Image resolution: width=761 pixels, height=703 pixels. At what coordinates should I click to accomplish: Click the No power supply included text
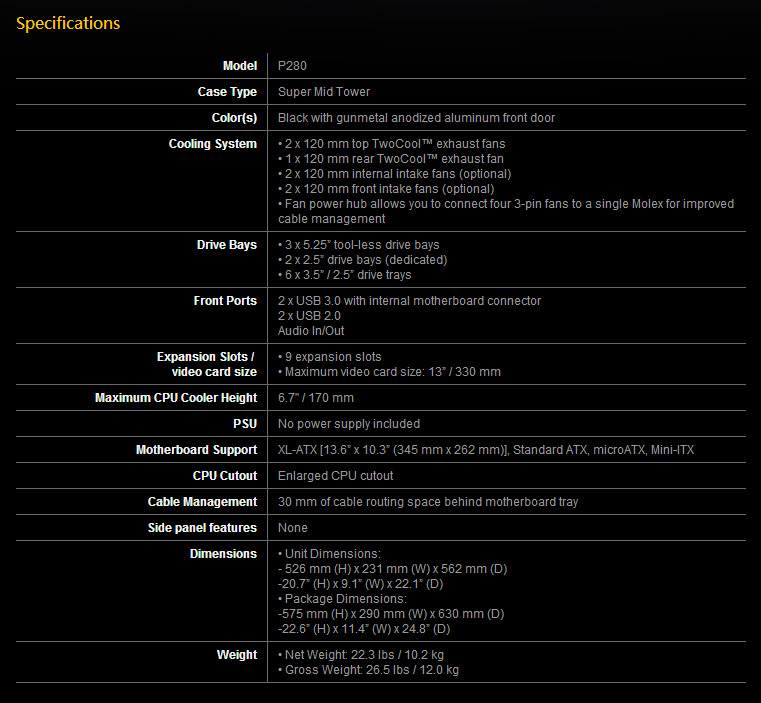pos(349,424)
